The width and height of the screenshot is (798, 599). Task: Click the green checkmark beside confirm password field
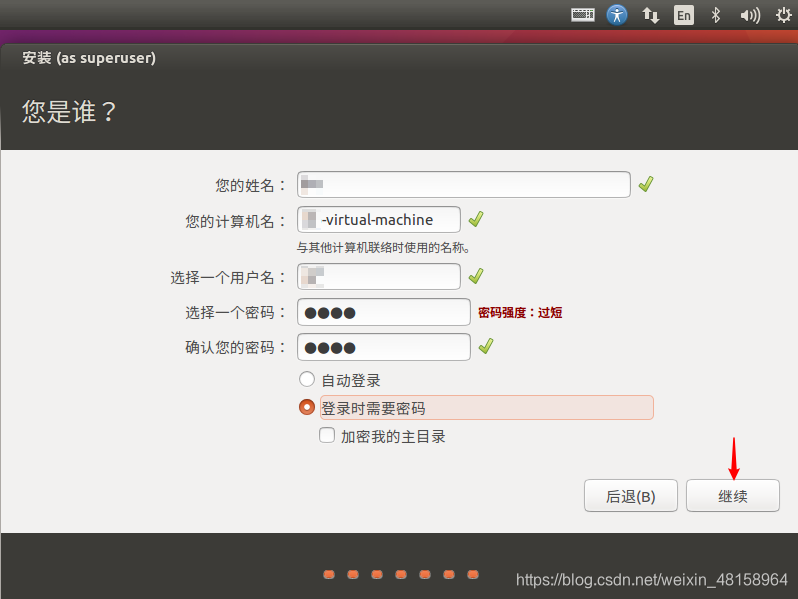486,346
